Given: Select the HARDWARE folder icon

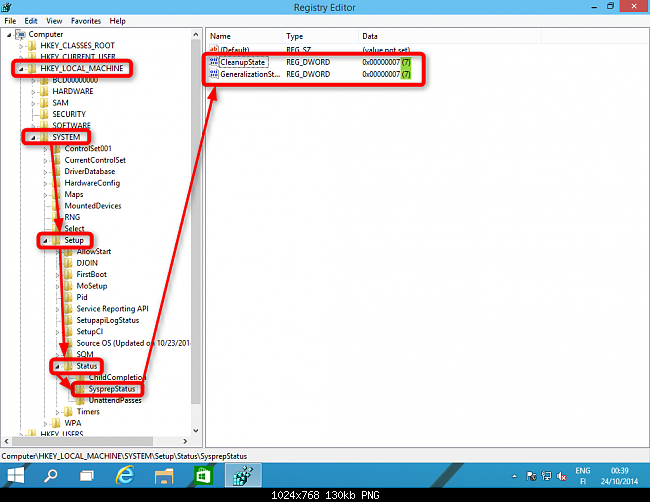Looking at the screenshot, I should click(44, 91).
